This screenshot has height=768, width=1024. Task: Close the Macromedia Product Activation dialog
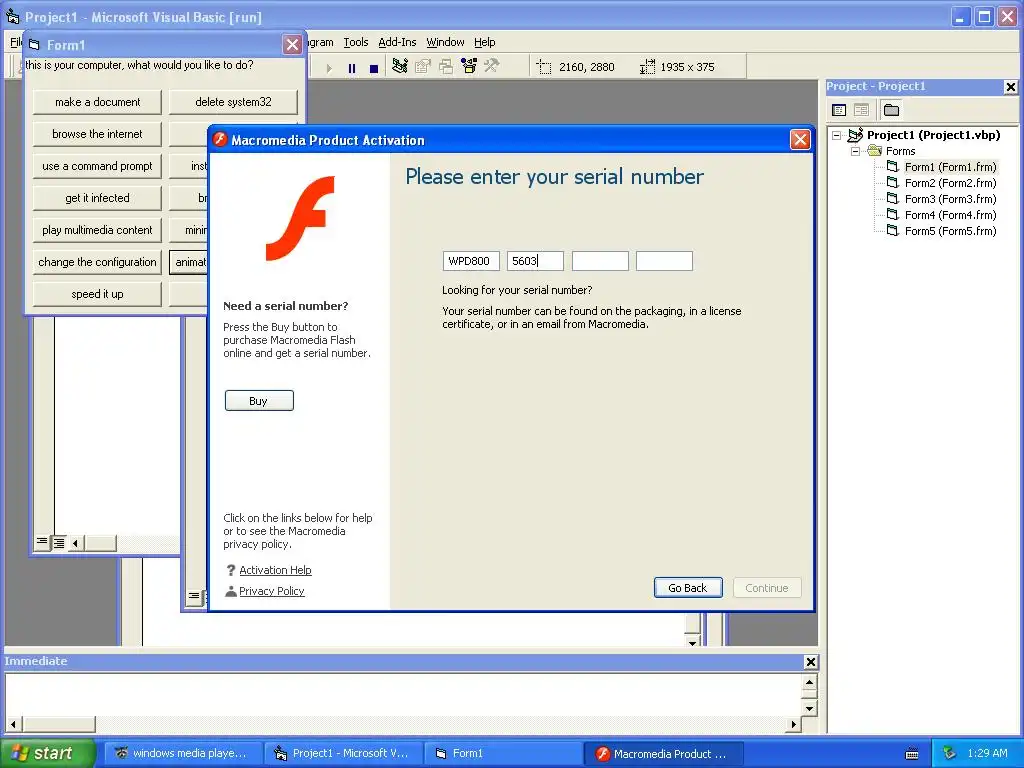pos(800,140)
